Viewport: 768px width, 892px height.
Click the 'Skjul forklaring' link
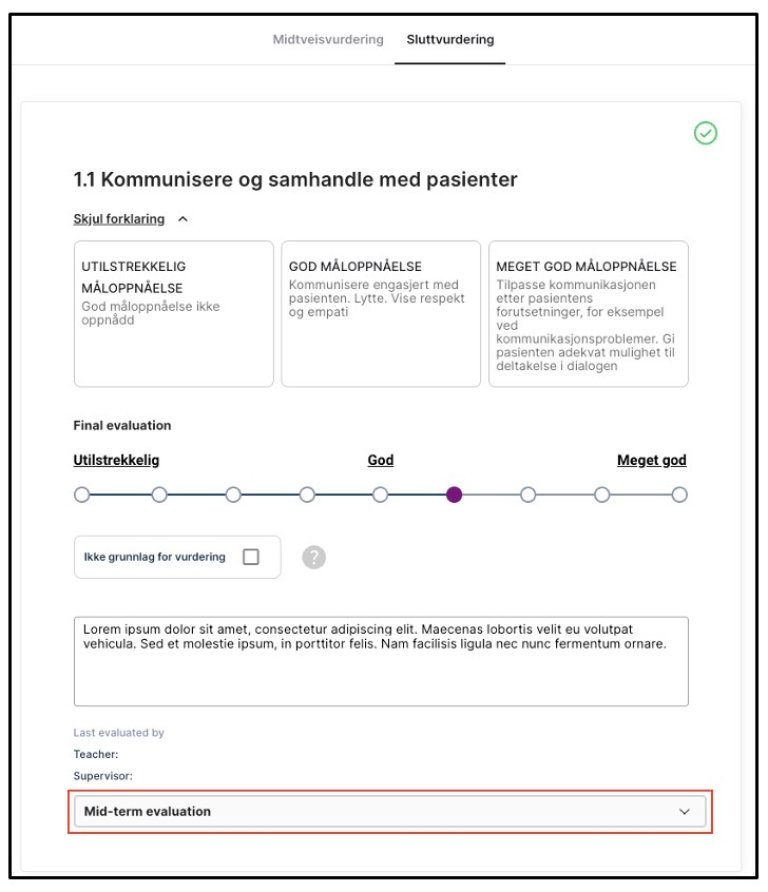[x=119, y=219]
